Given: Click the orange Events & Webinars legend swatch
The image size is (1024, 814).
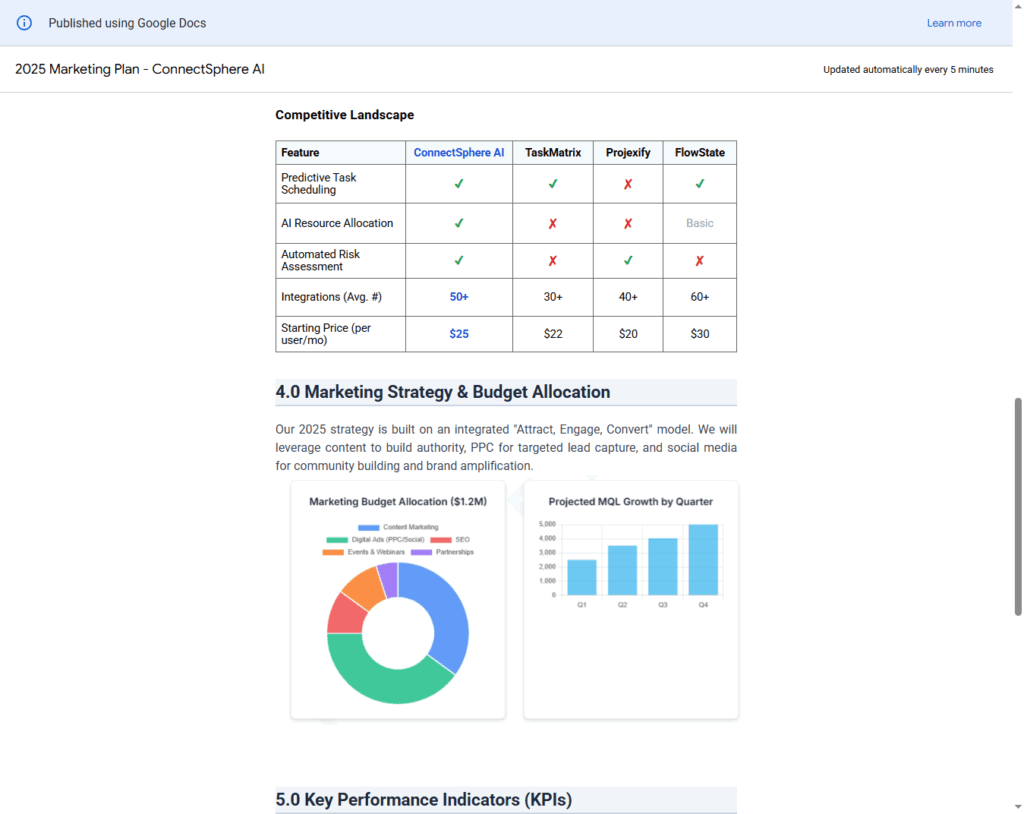Looking at the screenshot, I should [x=333, y=552].
